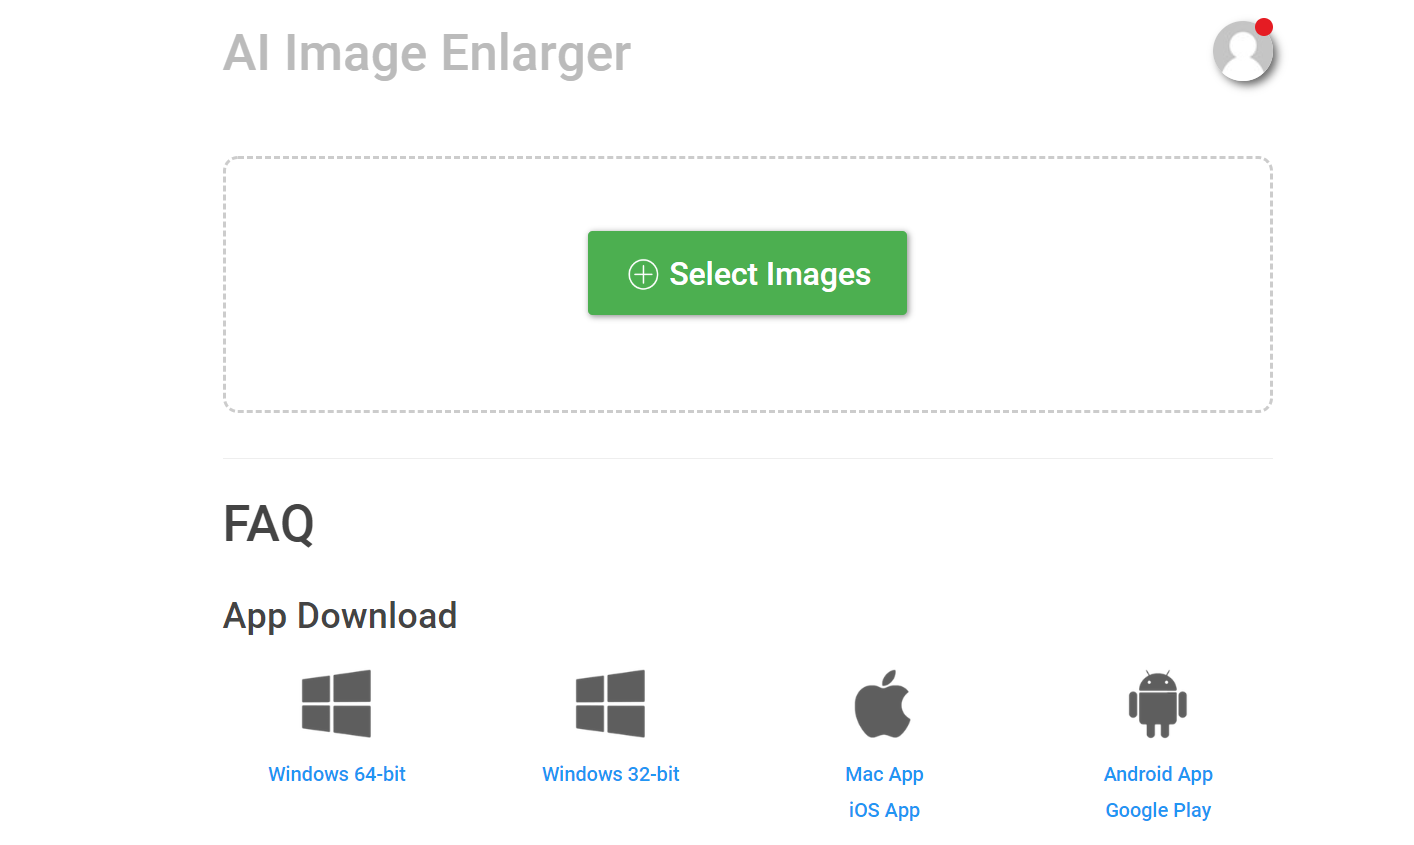1414x845 pixels.
Task: Click the divider line above FAQ
Action: tap(747, 458)
